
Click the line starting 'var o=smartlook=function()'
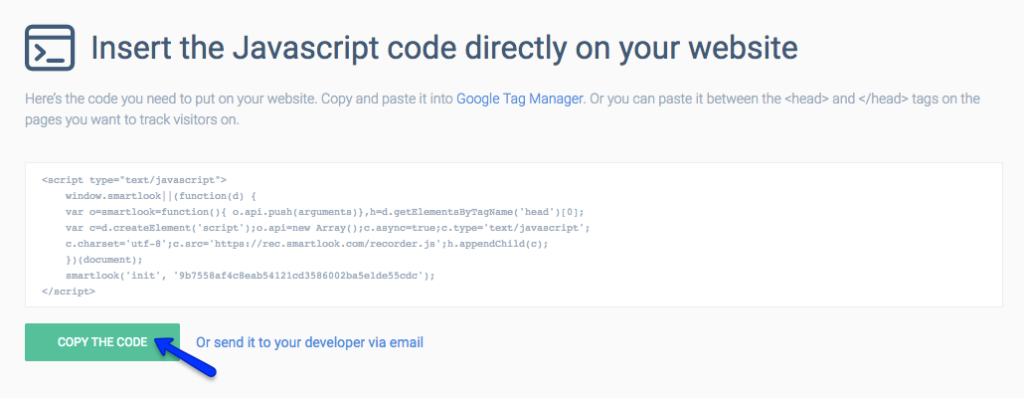325,212
